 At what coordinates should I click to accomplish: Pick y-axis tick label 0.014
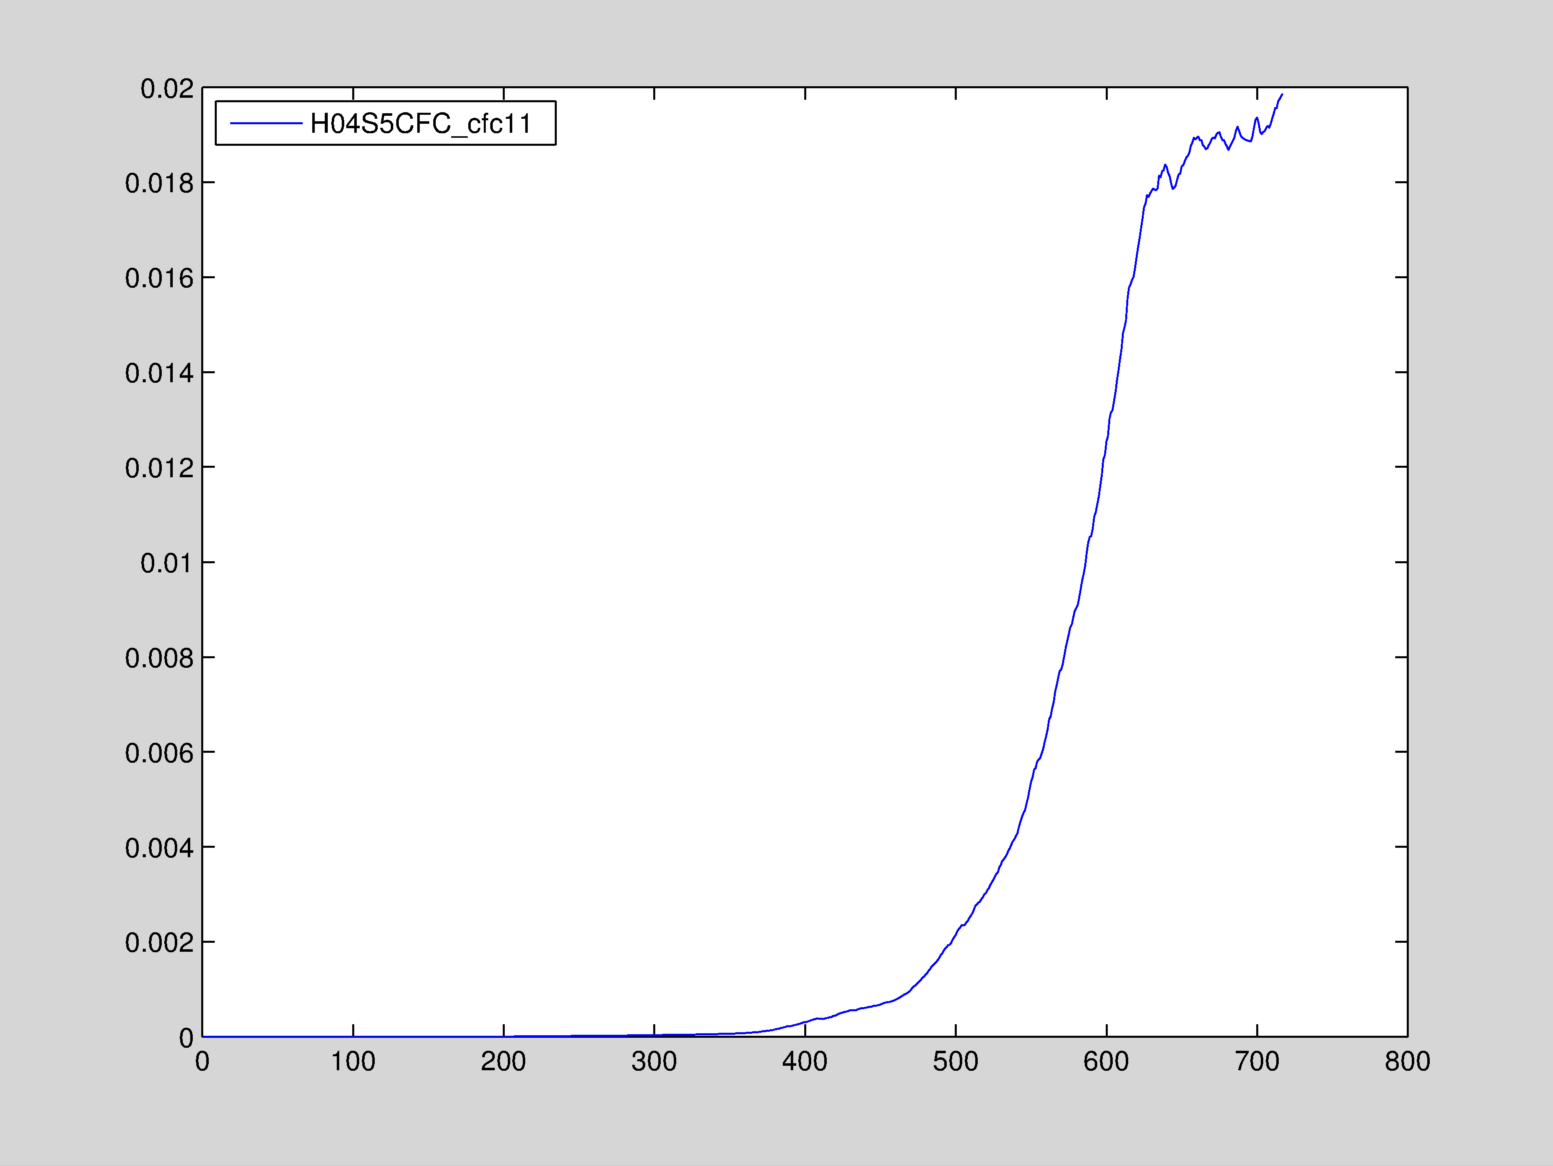[159, 373]
